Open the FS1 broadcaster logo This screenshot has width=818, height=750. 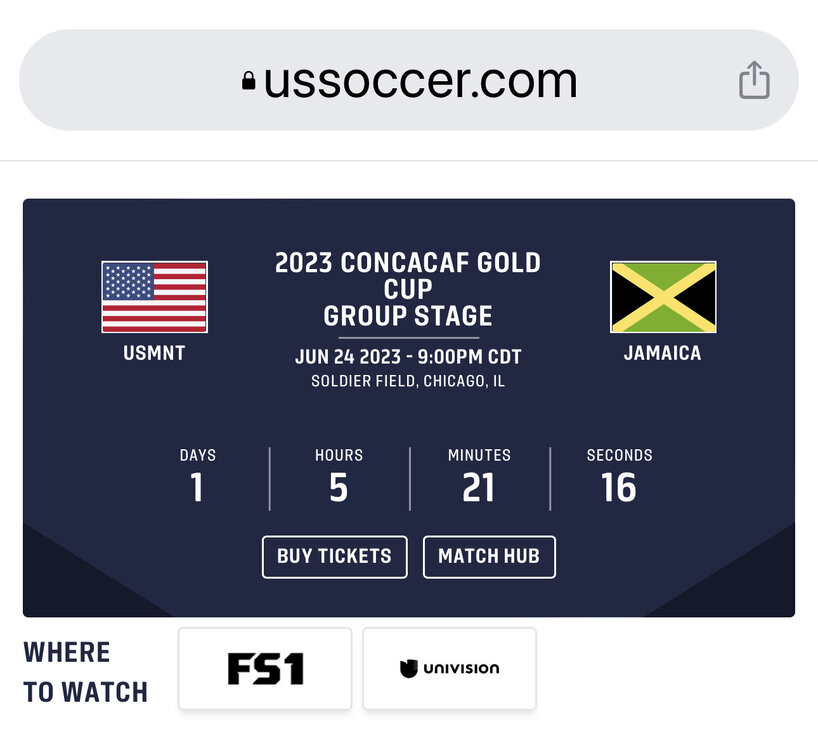(265, 668)
